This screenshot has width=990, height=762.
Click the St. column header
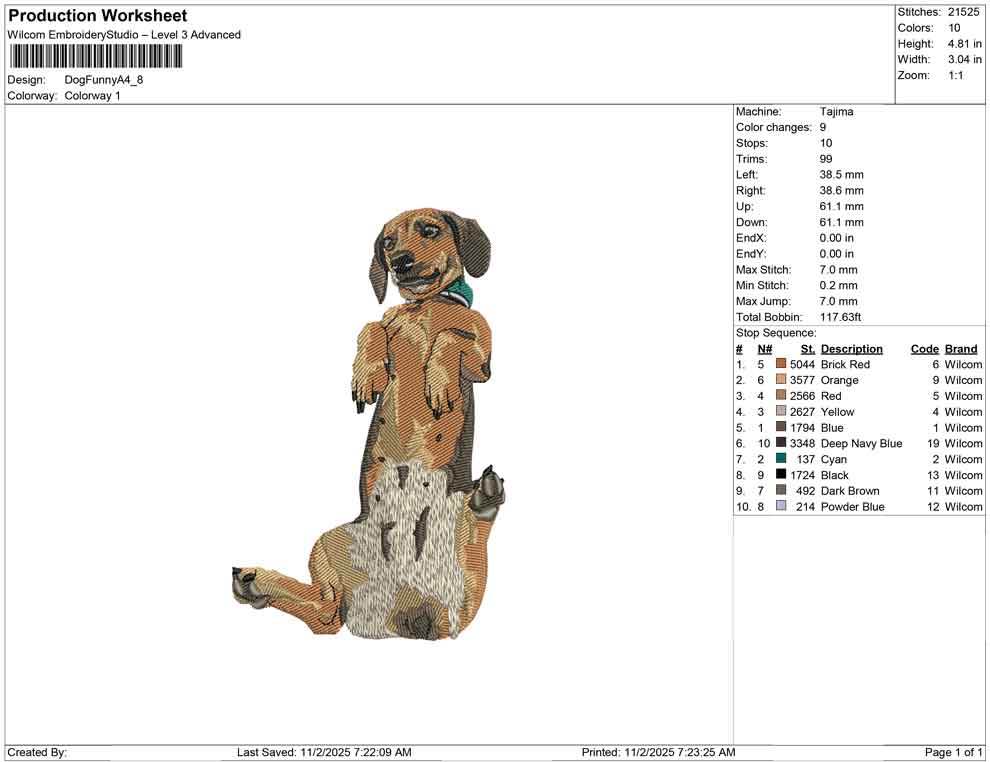[808, 349]
